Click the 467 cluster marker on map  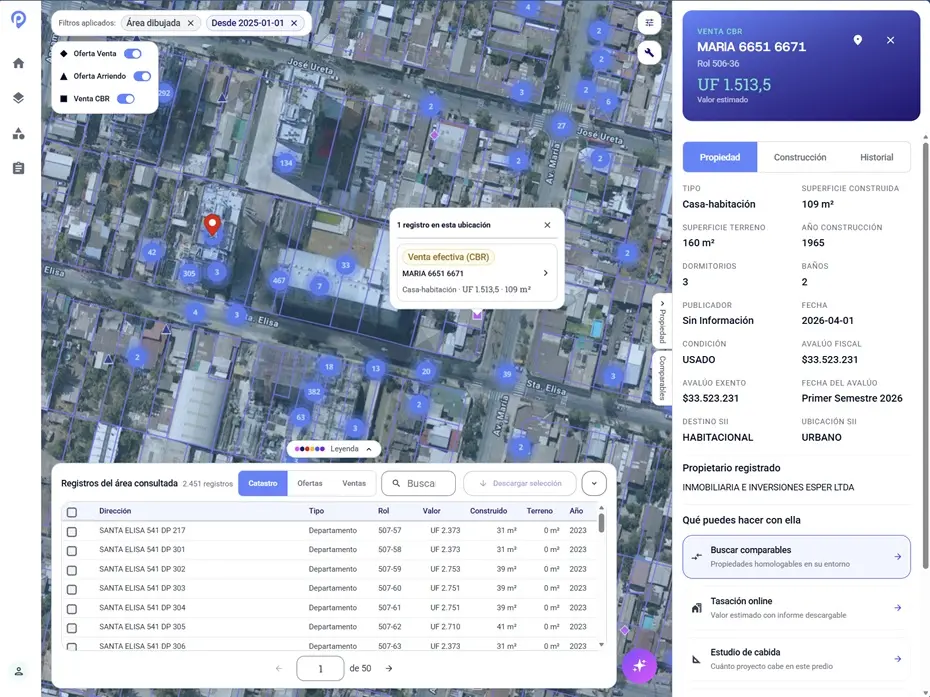[x=279, y=280]
